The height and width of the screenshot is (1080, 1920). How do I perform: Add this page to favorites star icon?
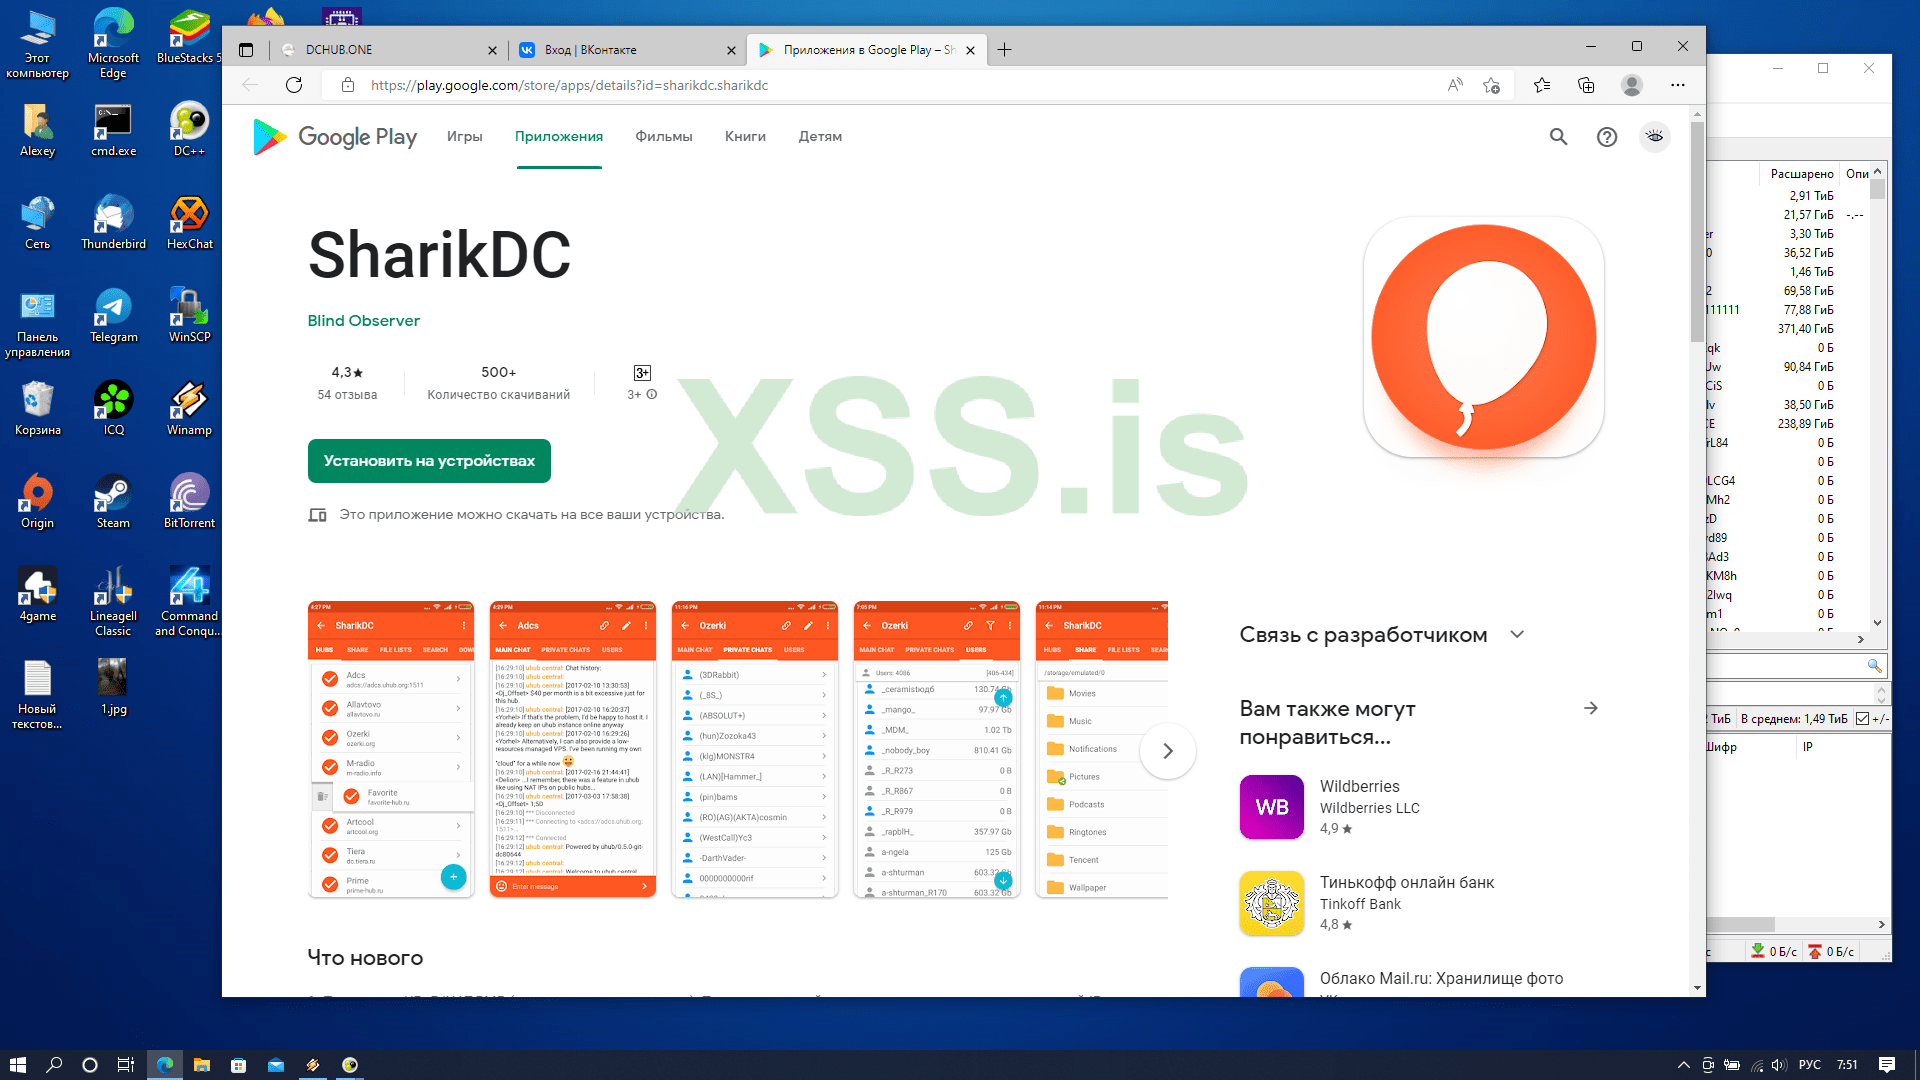(1491, 85)
